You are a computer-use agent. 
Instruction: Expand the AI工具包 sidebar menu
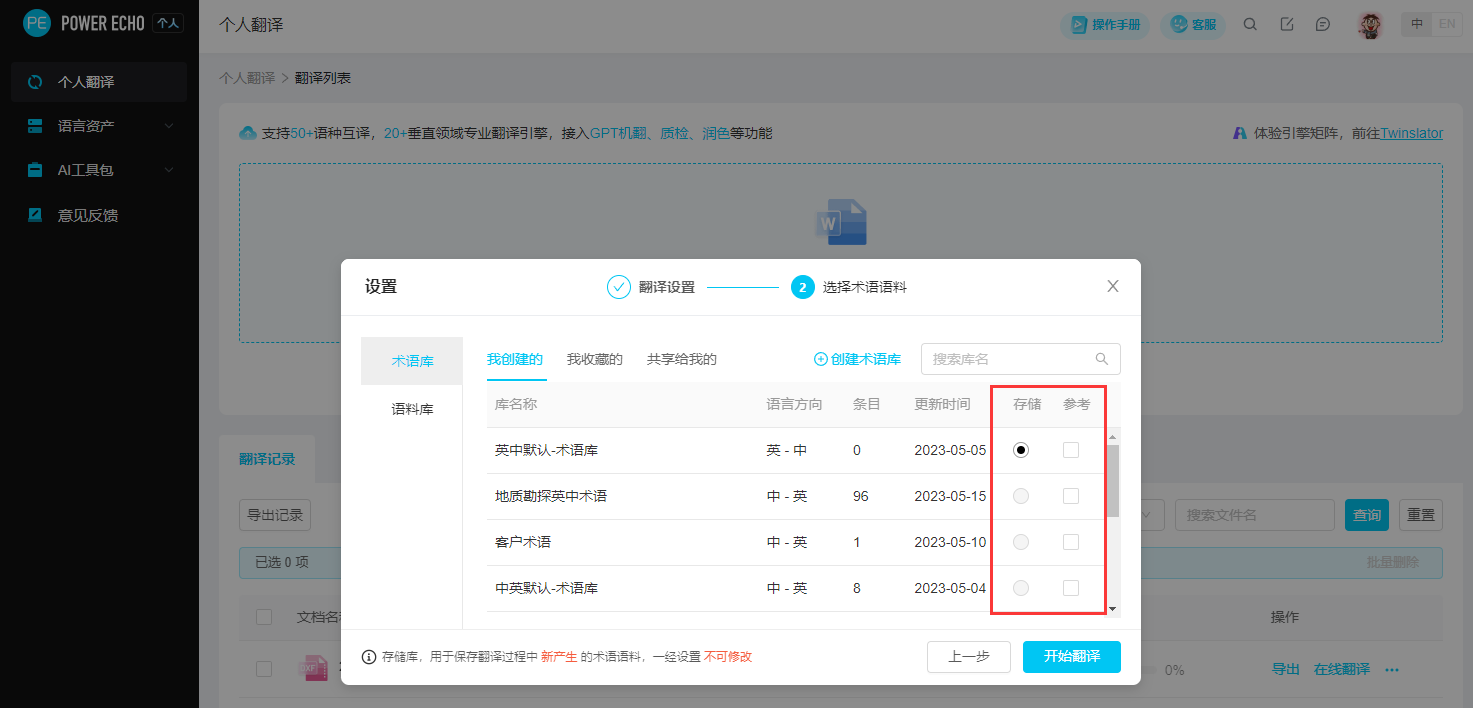click(98, 170)
